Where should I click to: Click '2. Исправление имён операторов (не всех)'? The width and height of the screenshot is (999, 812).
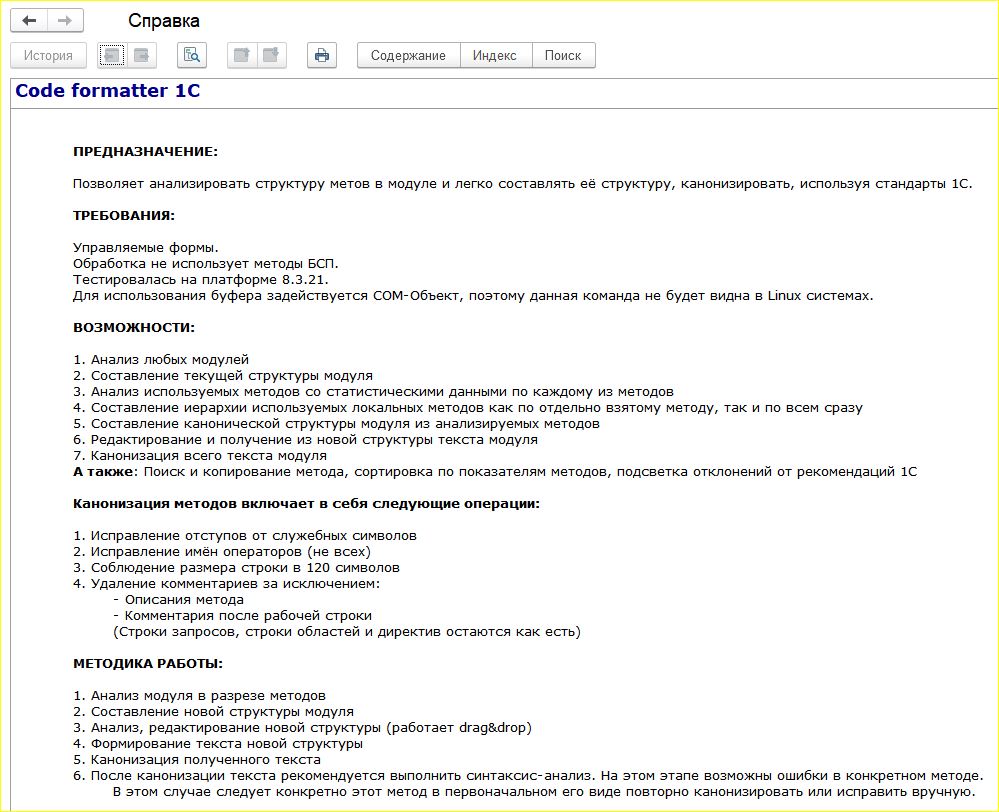[222, 551]
